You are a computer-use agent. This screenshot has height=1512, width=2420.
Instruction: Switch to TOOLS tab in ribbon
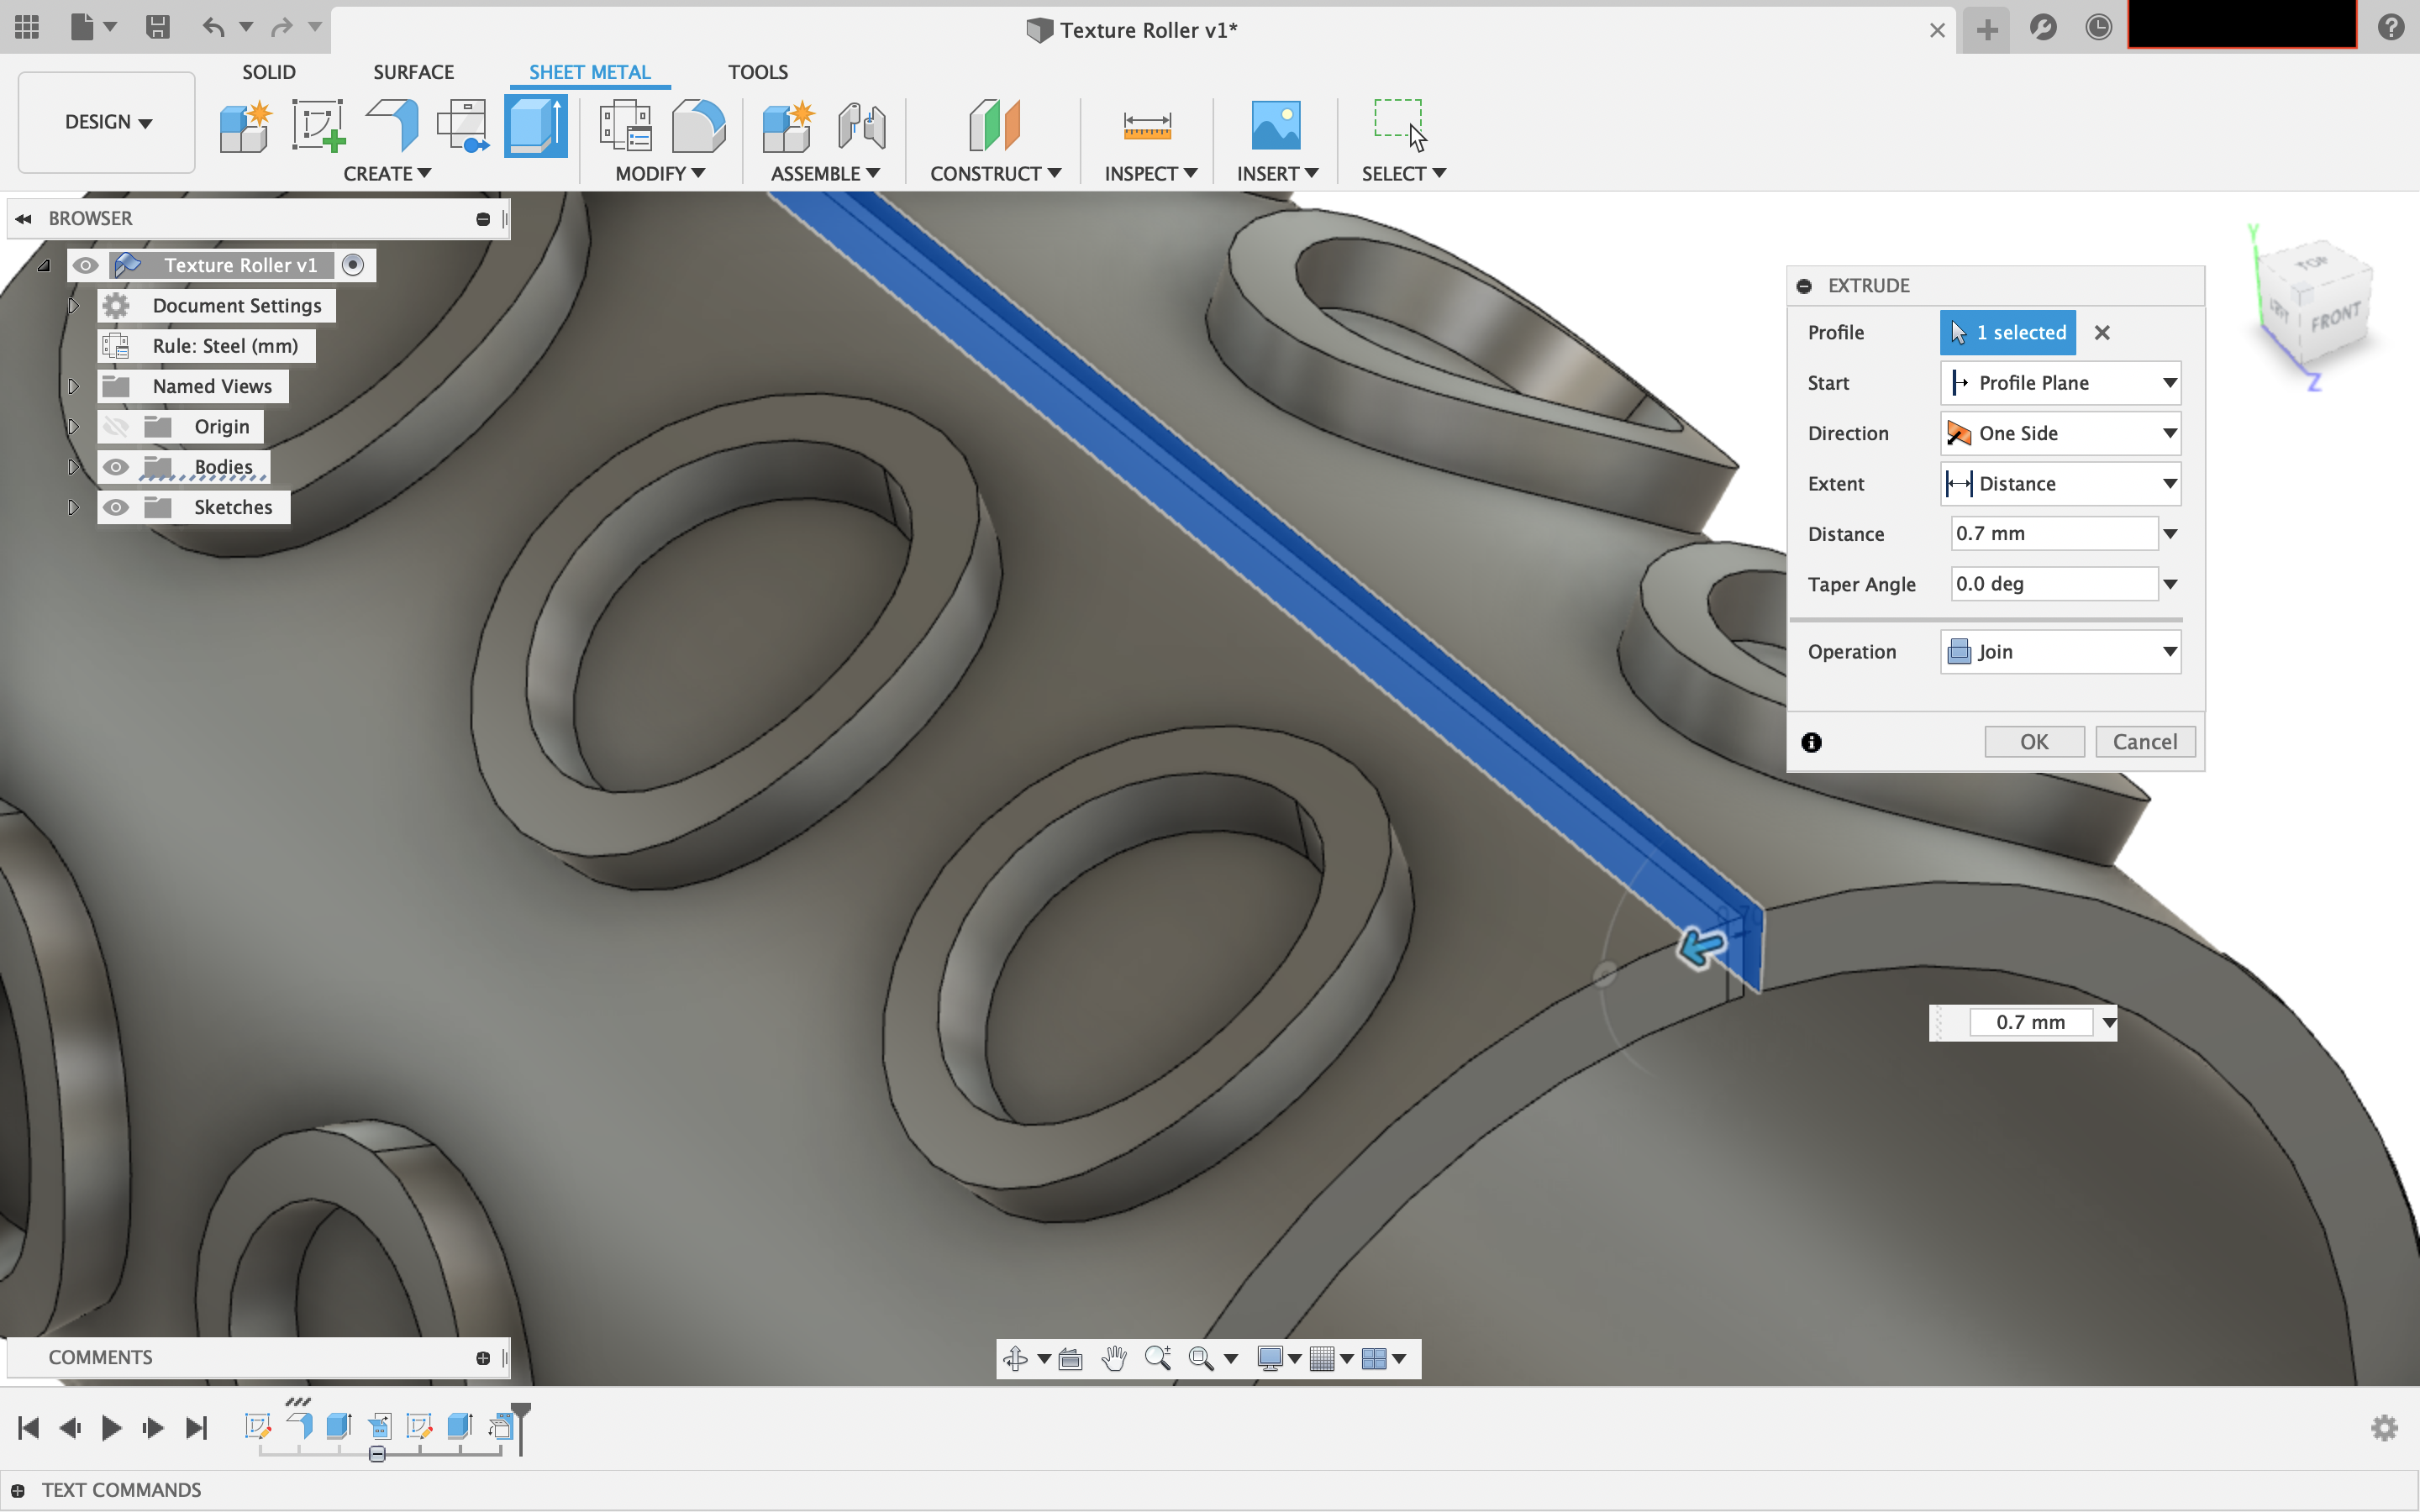point(756,71)
